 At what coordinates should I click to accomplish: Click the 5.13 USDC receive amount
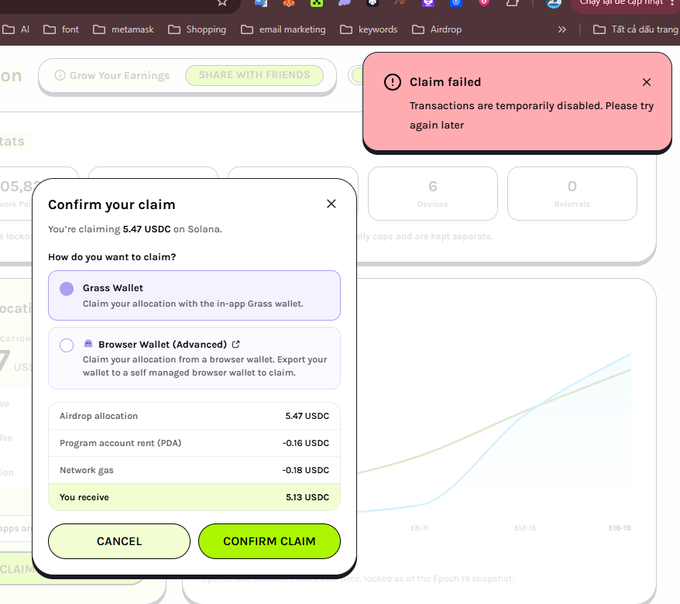pyautogui.click(x=307, y=497)
